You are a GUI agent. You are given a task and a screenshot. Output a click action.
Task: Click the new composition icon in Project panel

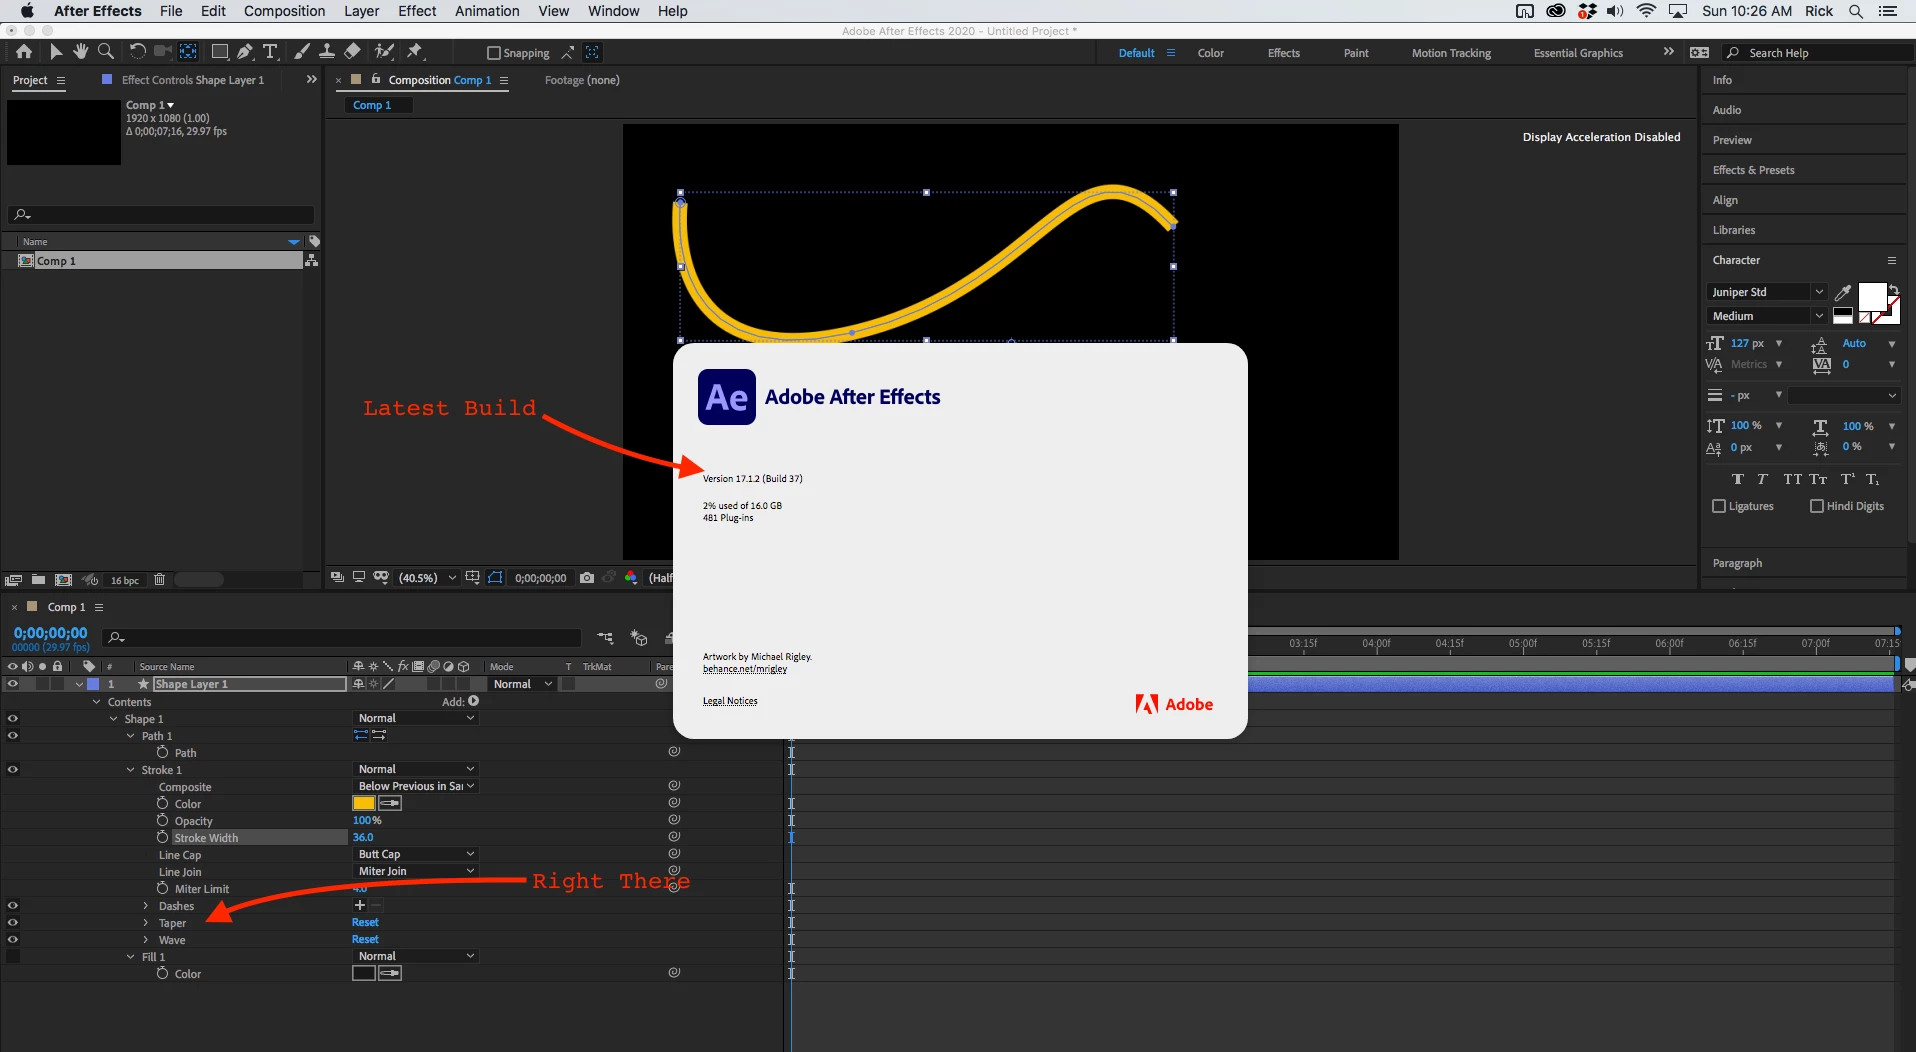pos(63,580)
